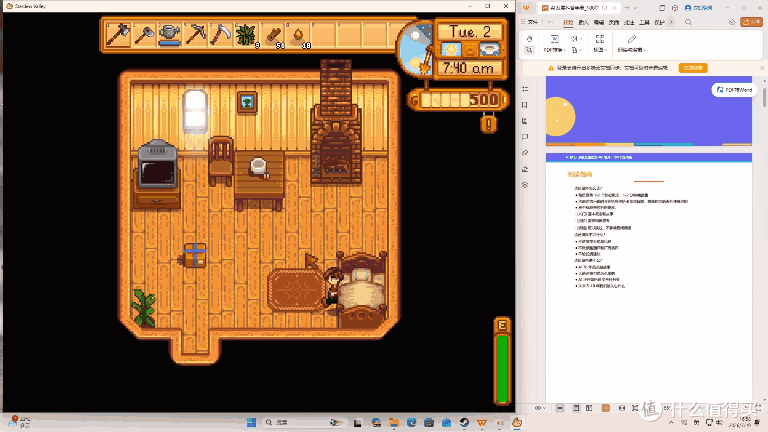This screenshot has height=432, width=768.
Task: Select the sap item in the toolbar
Action: click(x=298, y=35)
